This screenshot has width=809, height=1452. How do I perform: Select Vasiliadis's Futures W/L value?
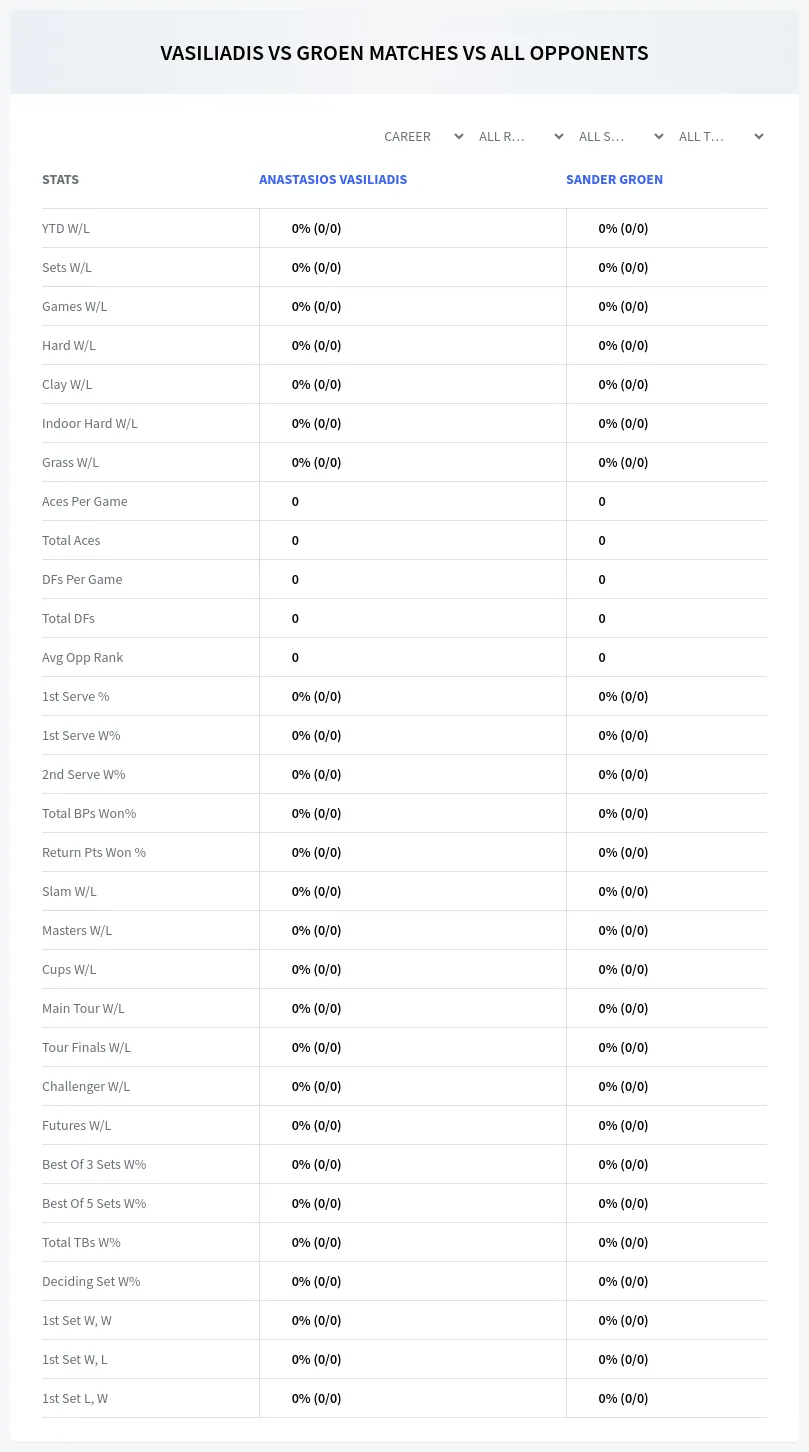(x=316, y=1125)
